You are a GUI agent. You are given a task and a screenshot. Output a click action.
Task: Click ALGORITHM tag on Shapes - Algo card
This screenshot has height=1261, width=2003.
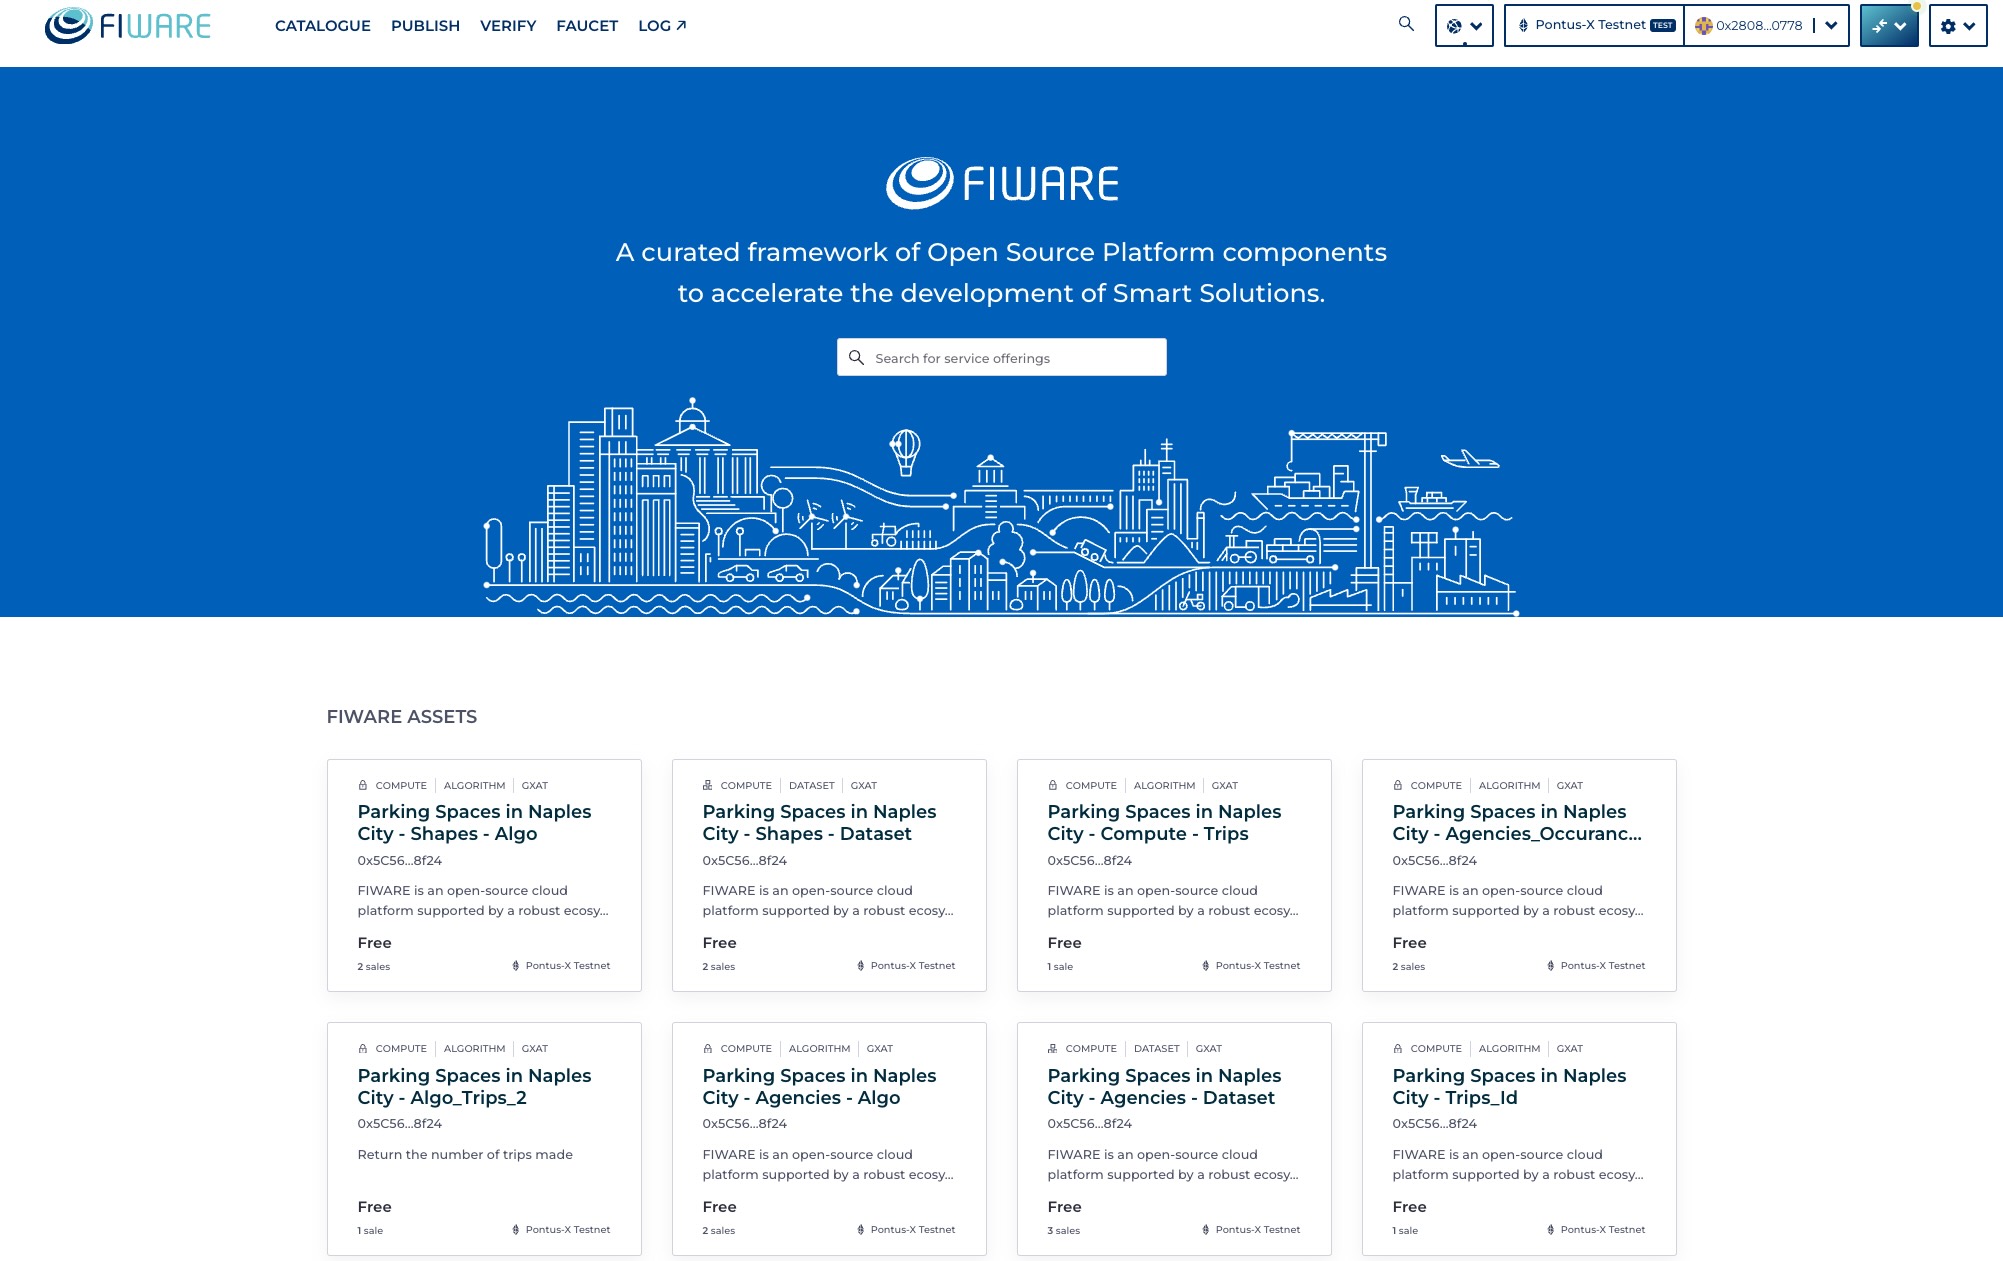474,786
